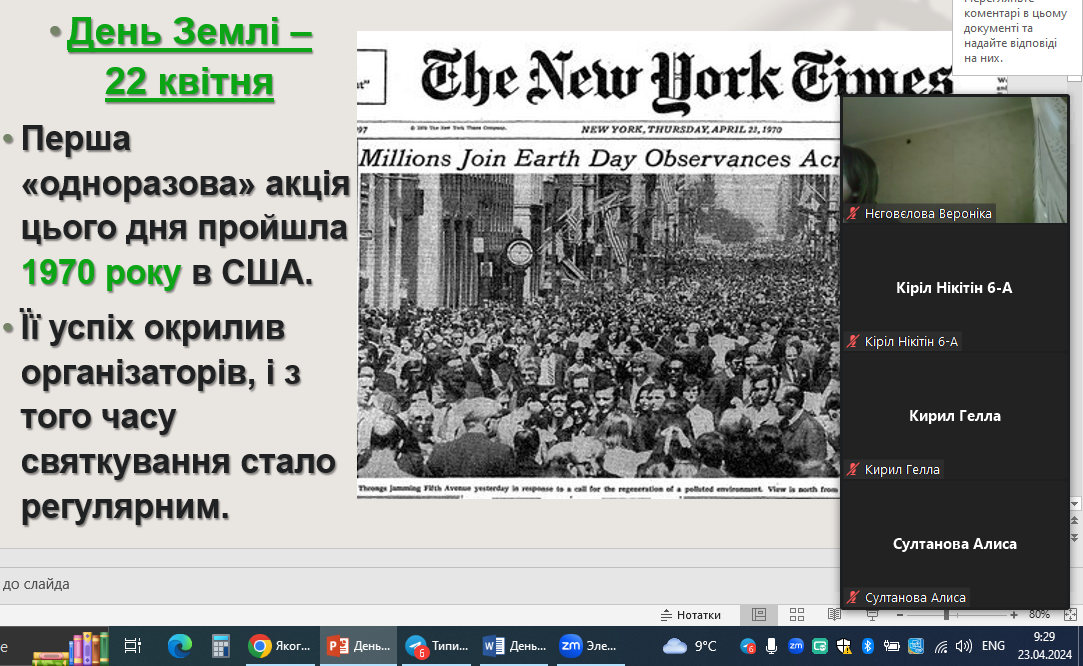Click the microphone icon in system tray
Screen dimensions: 1083x666
click(x=771, y=646)
